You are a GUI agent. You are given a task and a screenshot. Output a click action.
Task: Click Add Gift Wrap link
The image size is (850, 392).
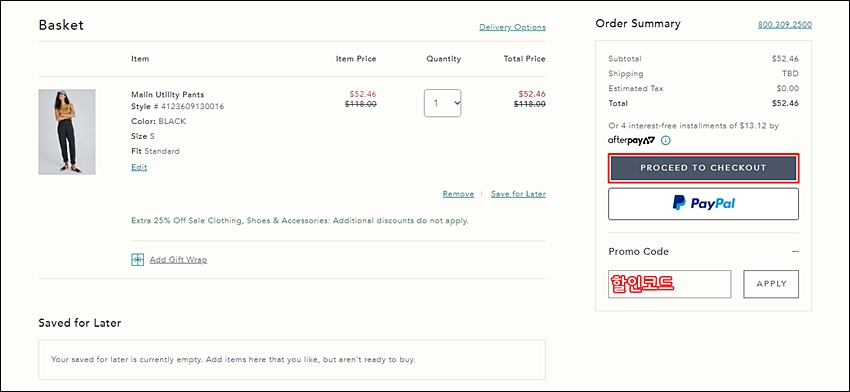178,260
